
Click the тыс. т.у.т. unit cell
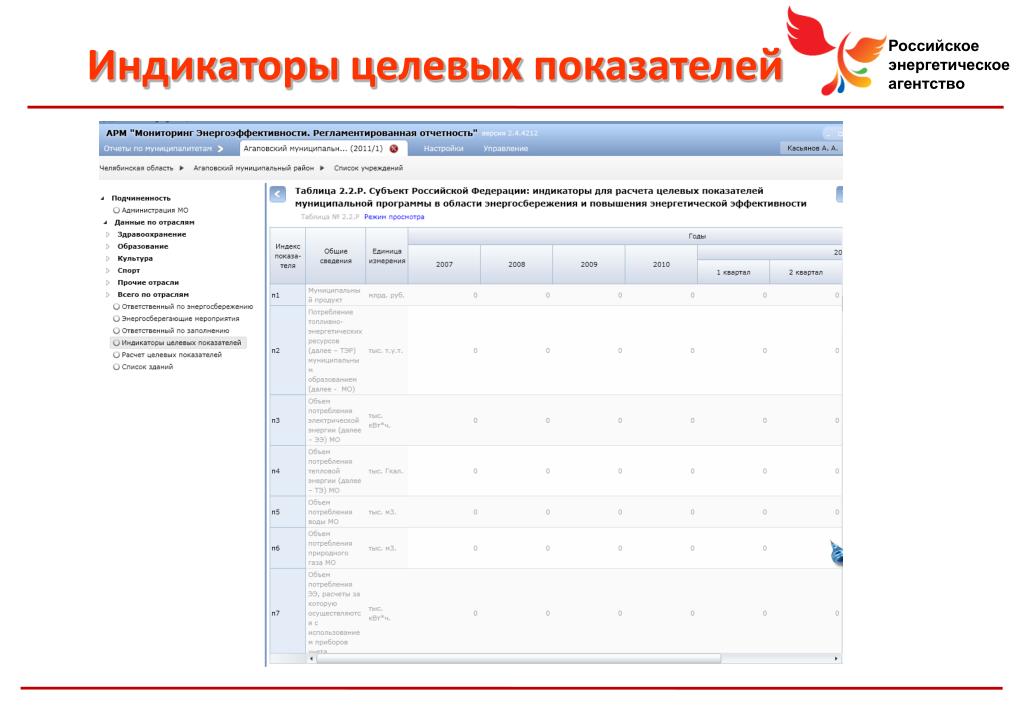pyautogui.click(x=387, y=351)
